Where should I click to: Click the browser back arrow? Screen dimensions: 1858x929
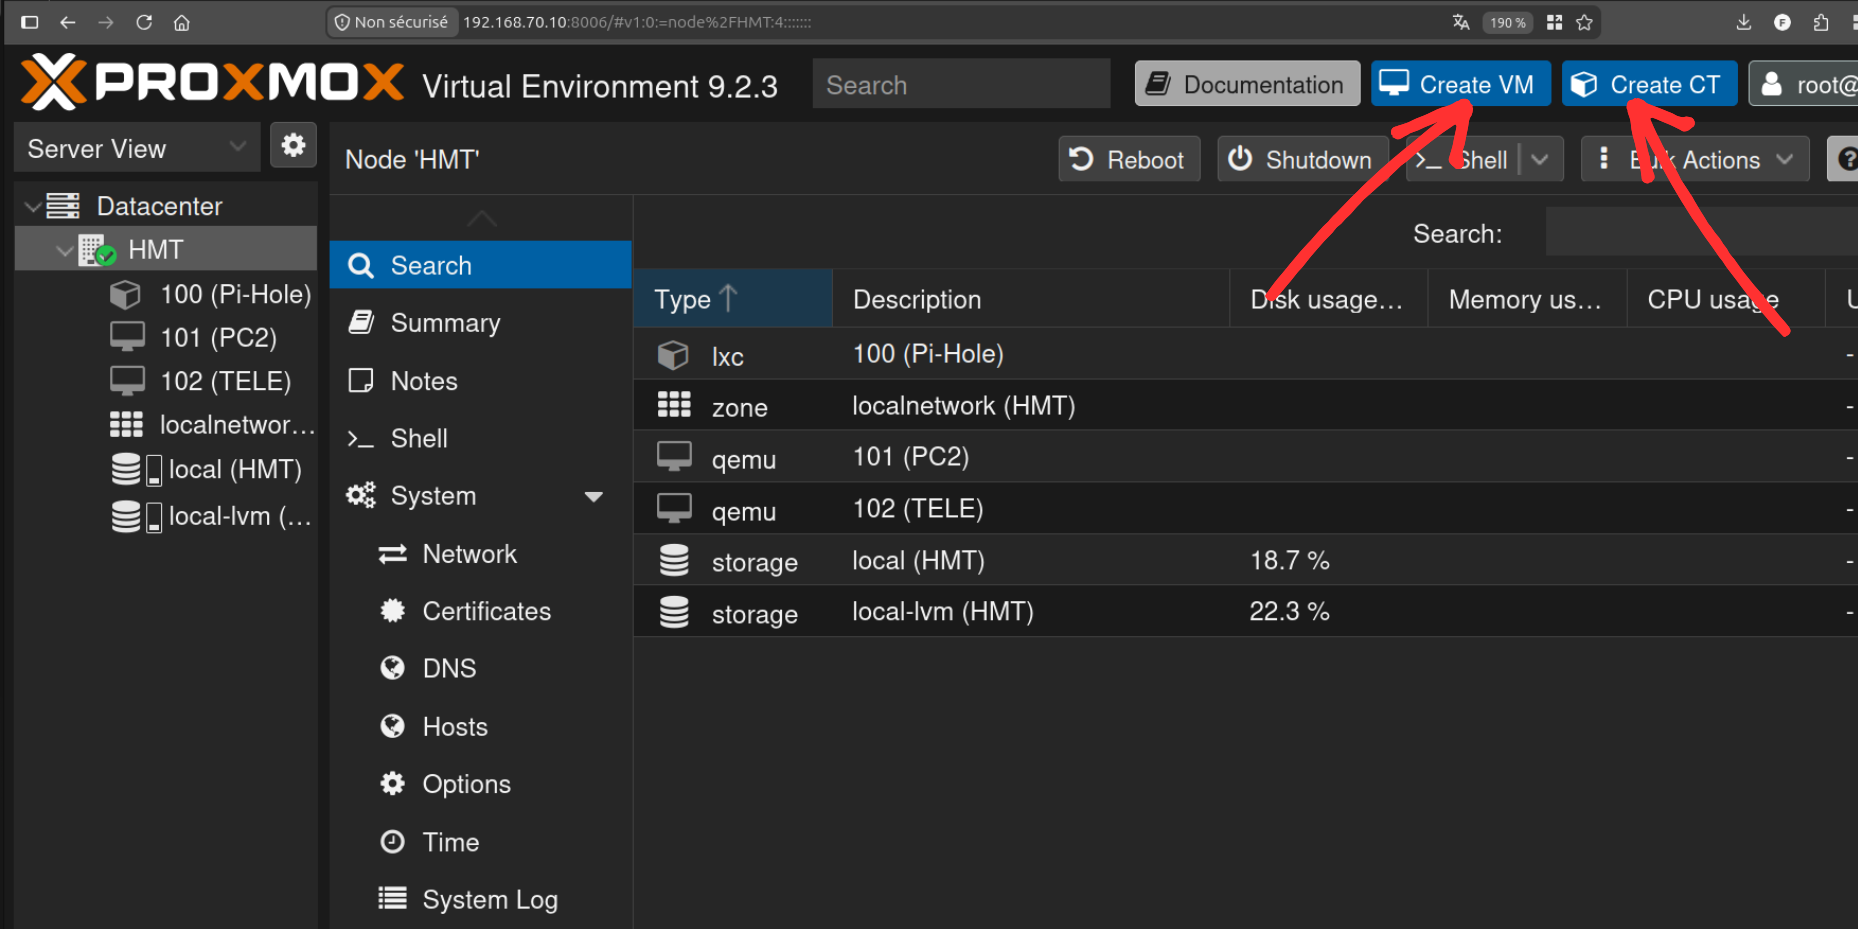pyautogui.click(x=68, y=22)
